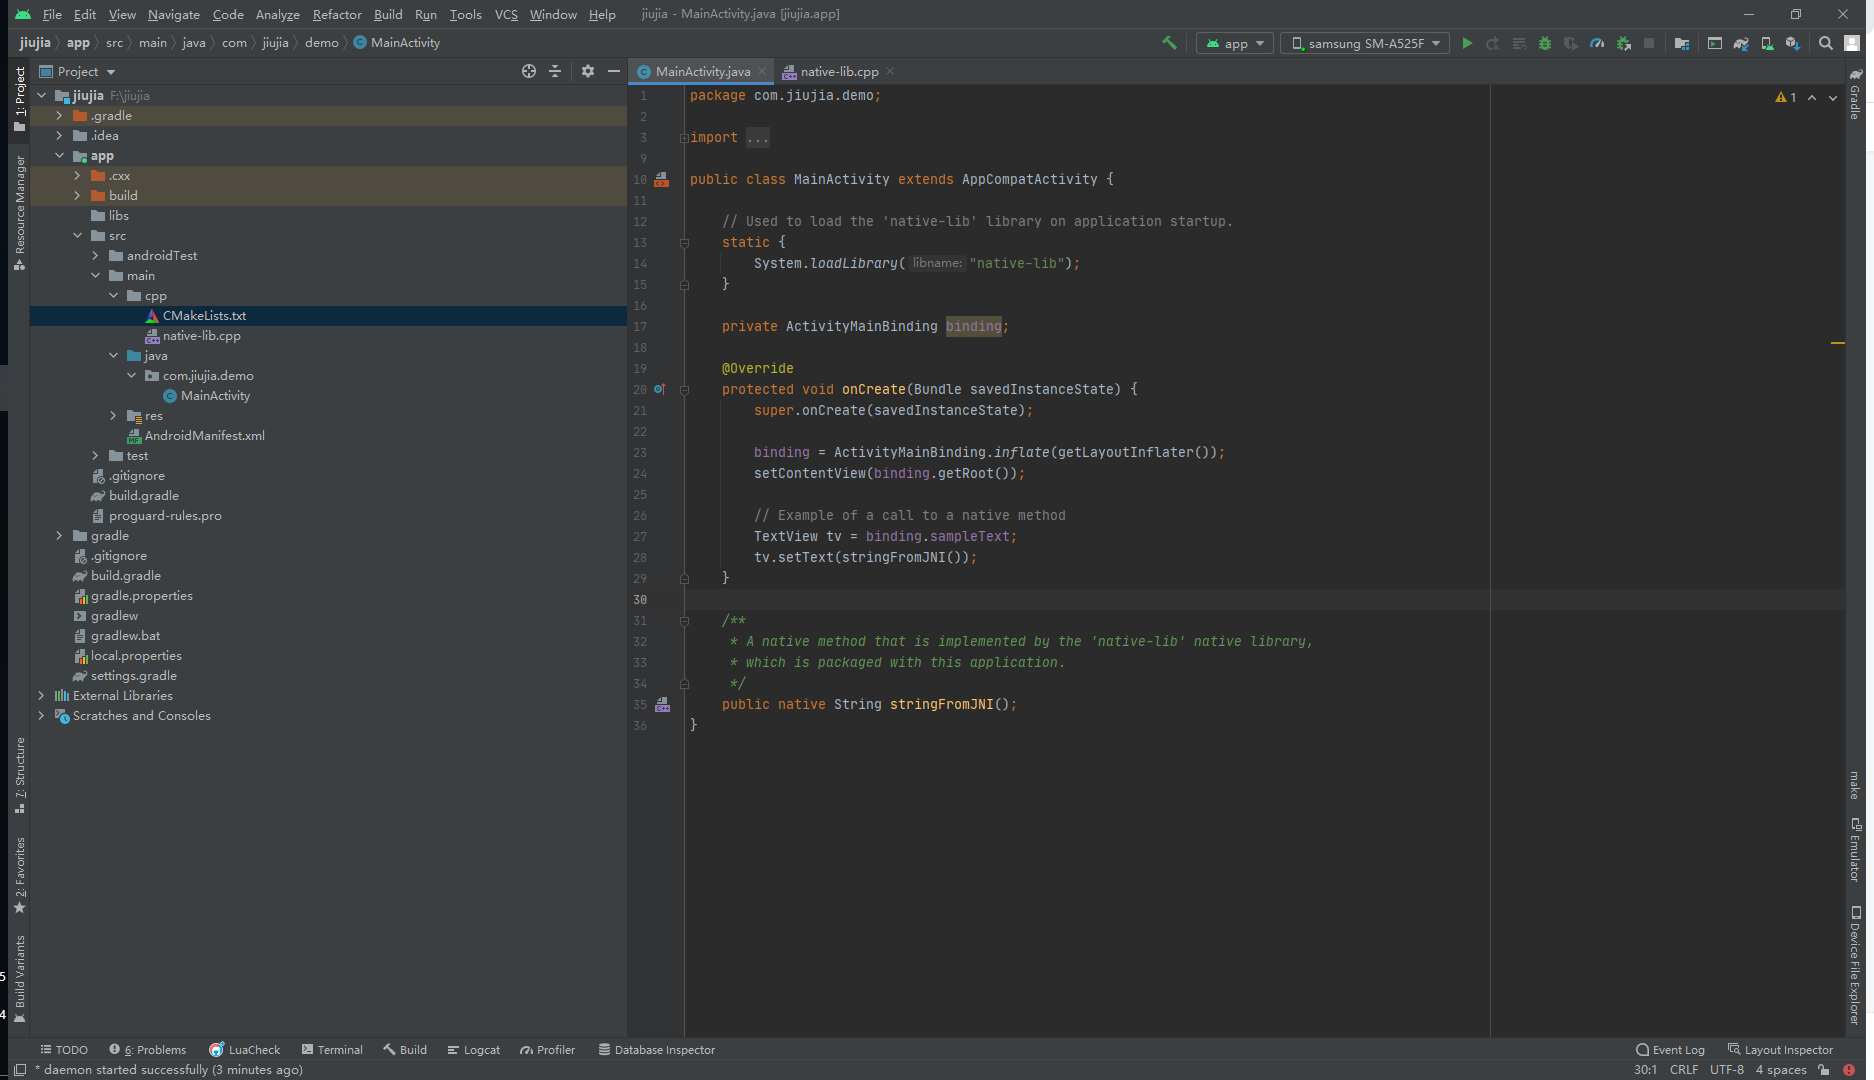Open the app run configuration dropdown

(x=1235, y=43)
